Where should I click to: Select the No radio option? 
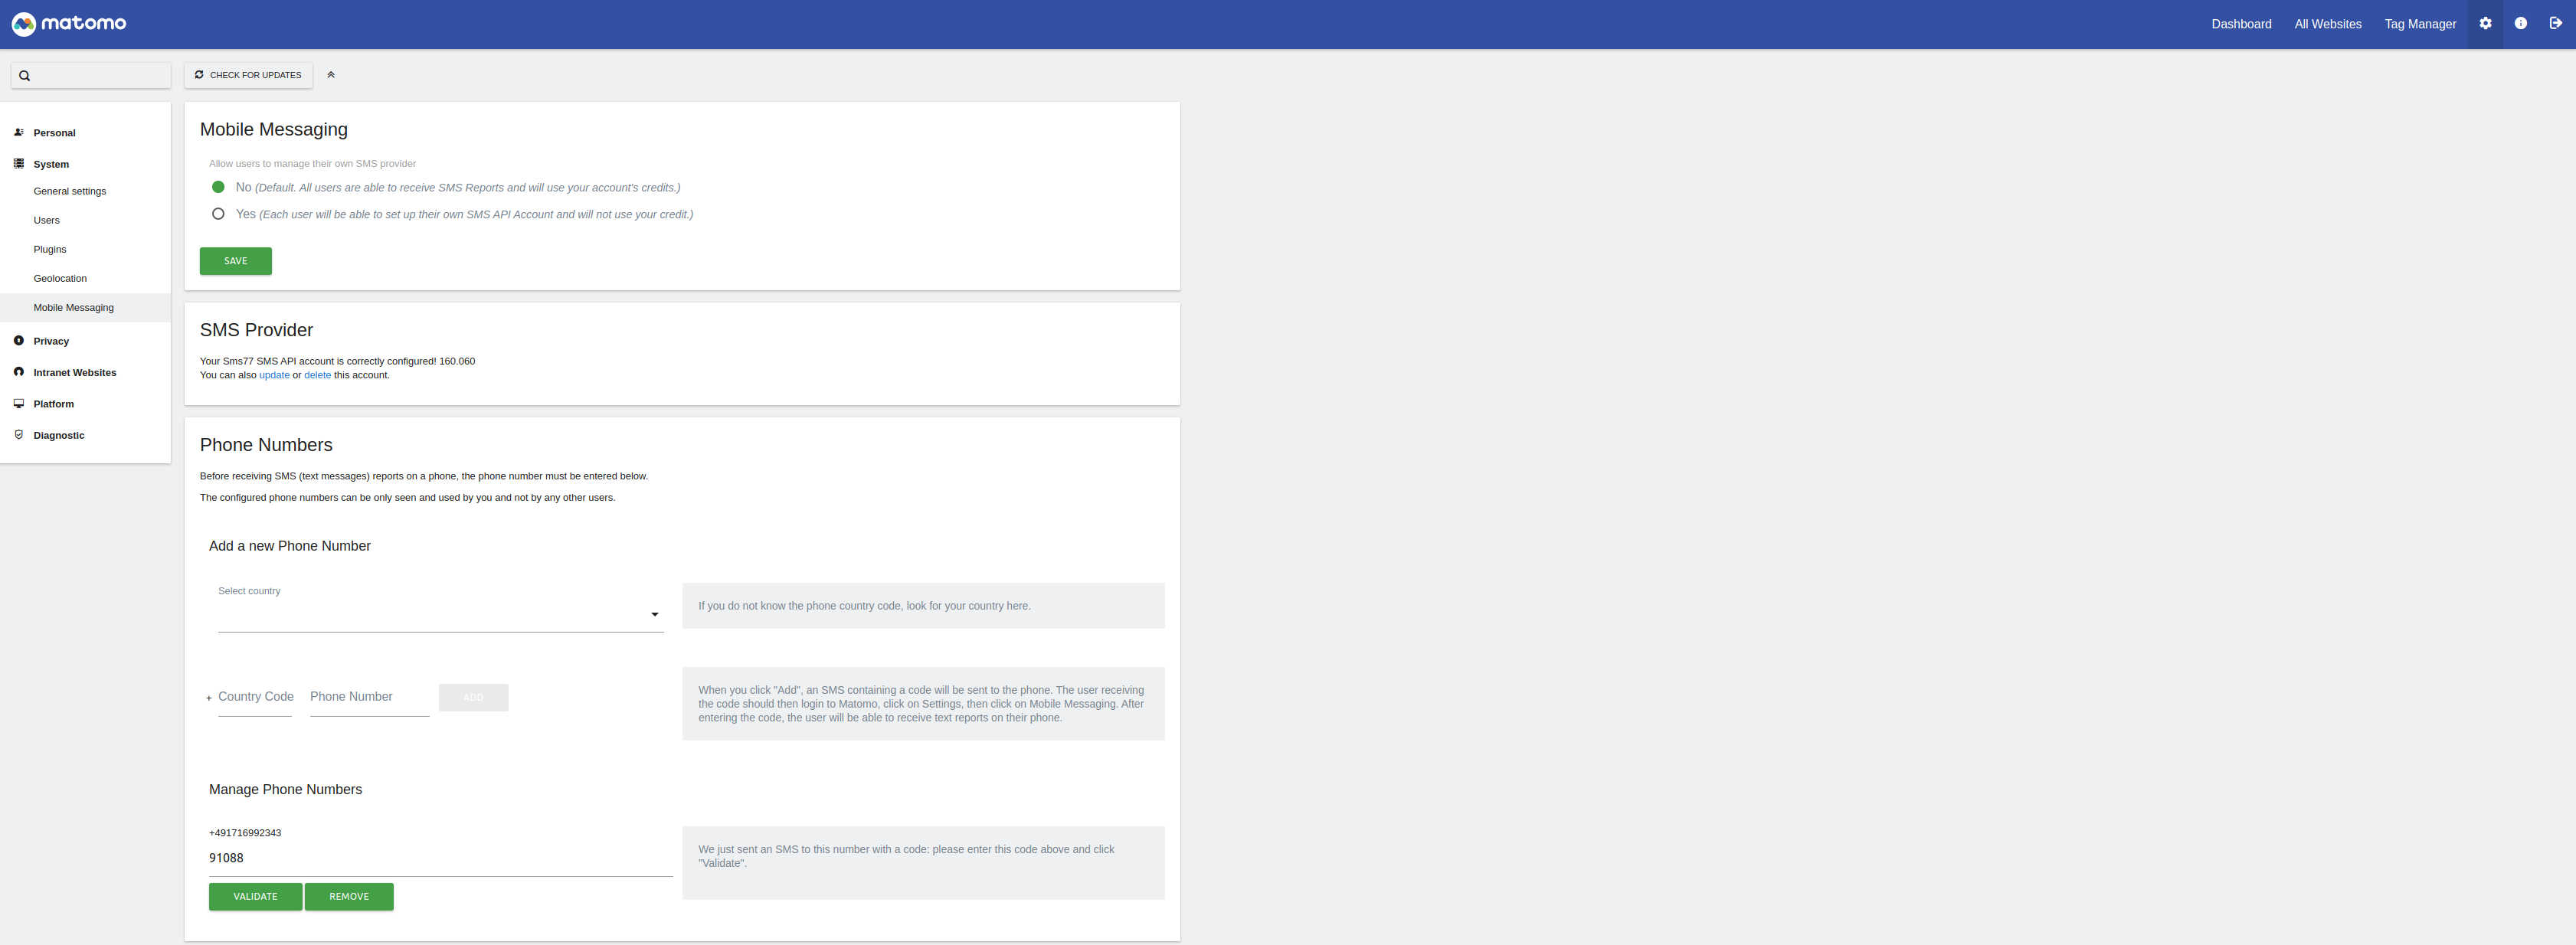[218, 187]
